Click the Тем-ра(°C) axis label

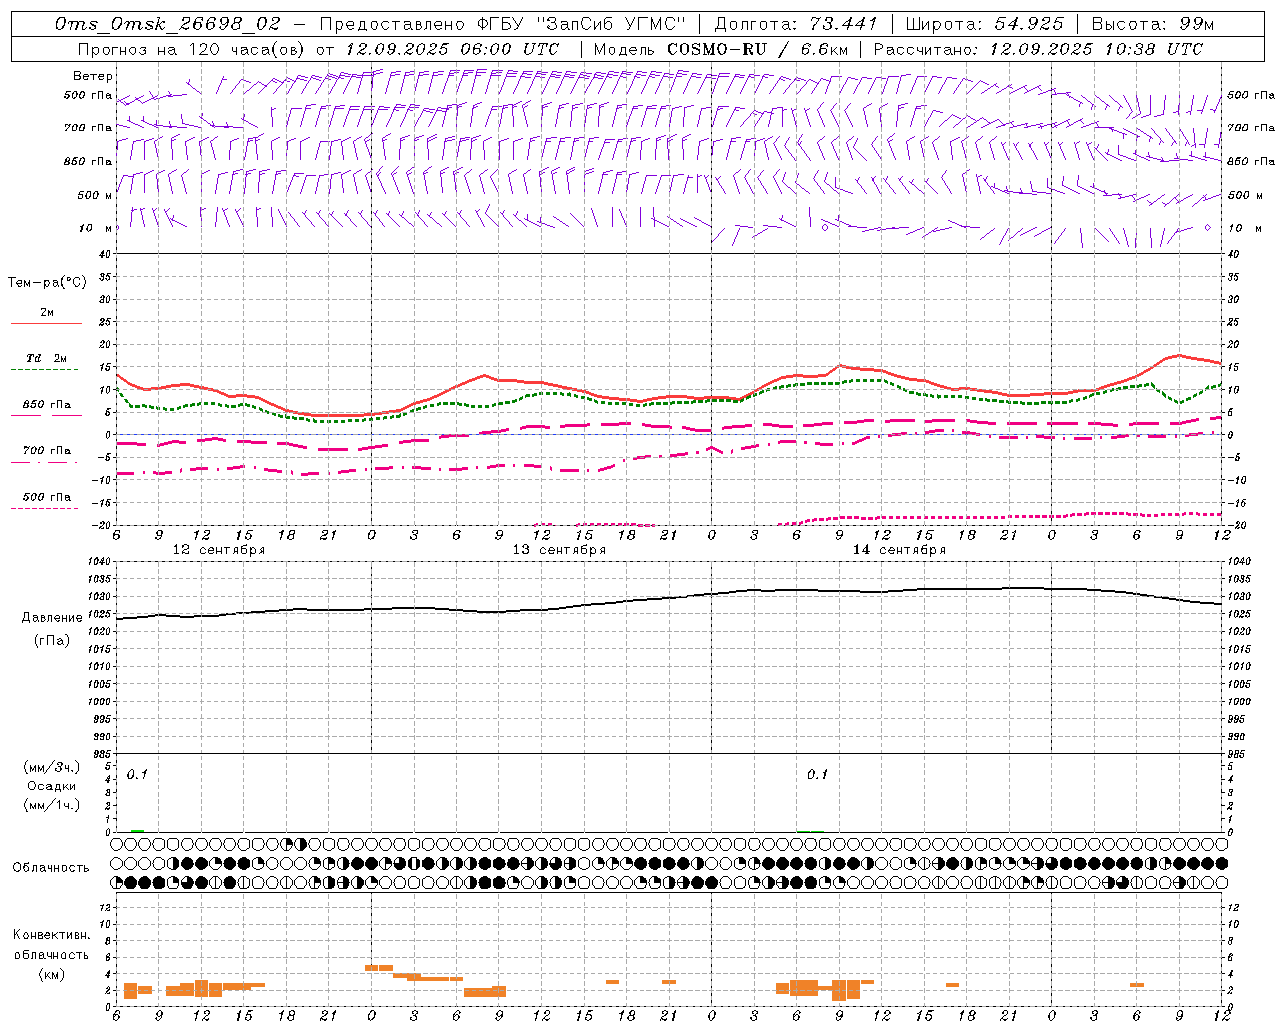[x=47, y=283]
